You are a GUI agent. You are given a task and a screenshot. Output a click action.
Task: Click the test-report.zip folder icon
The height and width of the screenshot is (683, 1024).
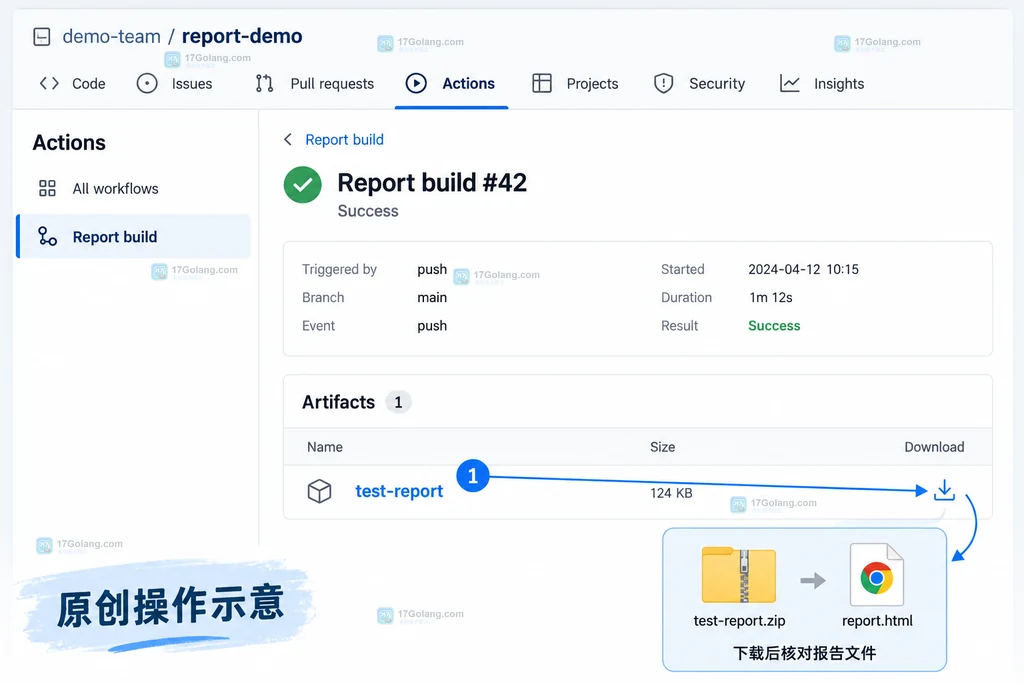coord(739,575)
